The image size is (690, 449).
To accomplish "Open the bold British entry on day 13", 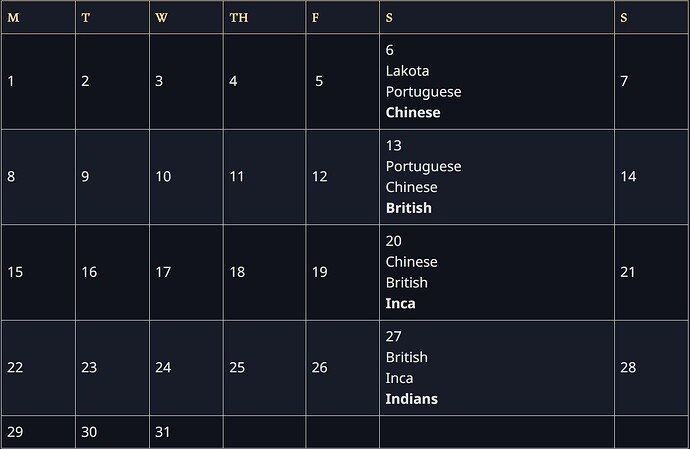I will (x=409, y=208).
